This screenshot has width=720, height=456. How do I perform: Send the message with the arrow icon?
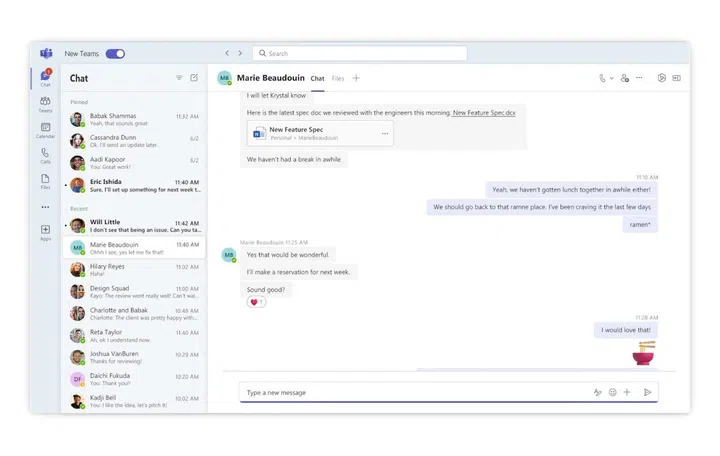[x=647, y=392]
